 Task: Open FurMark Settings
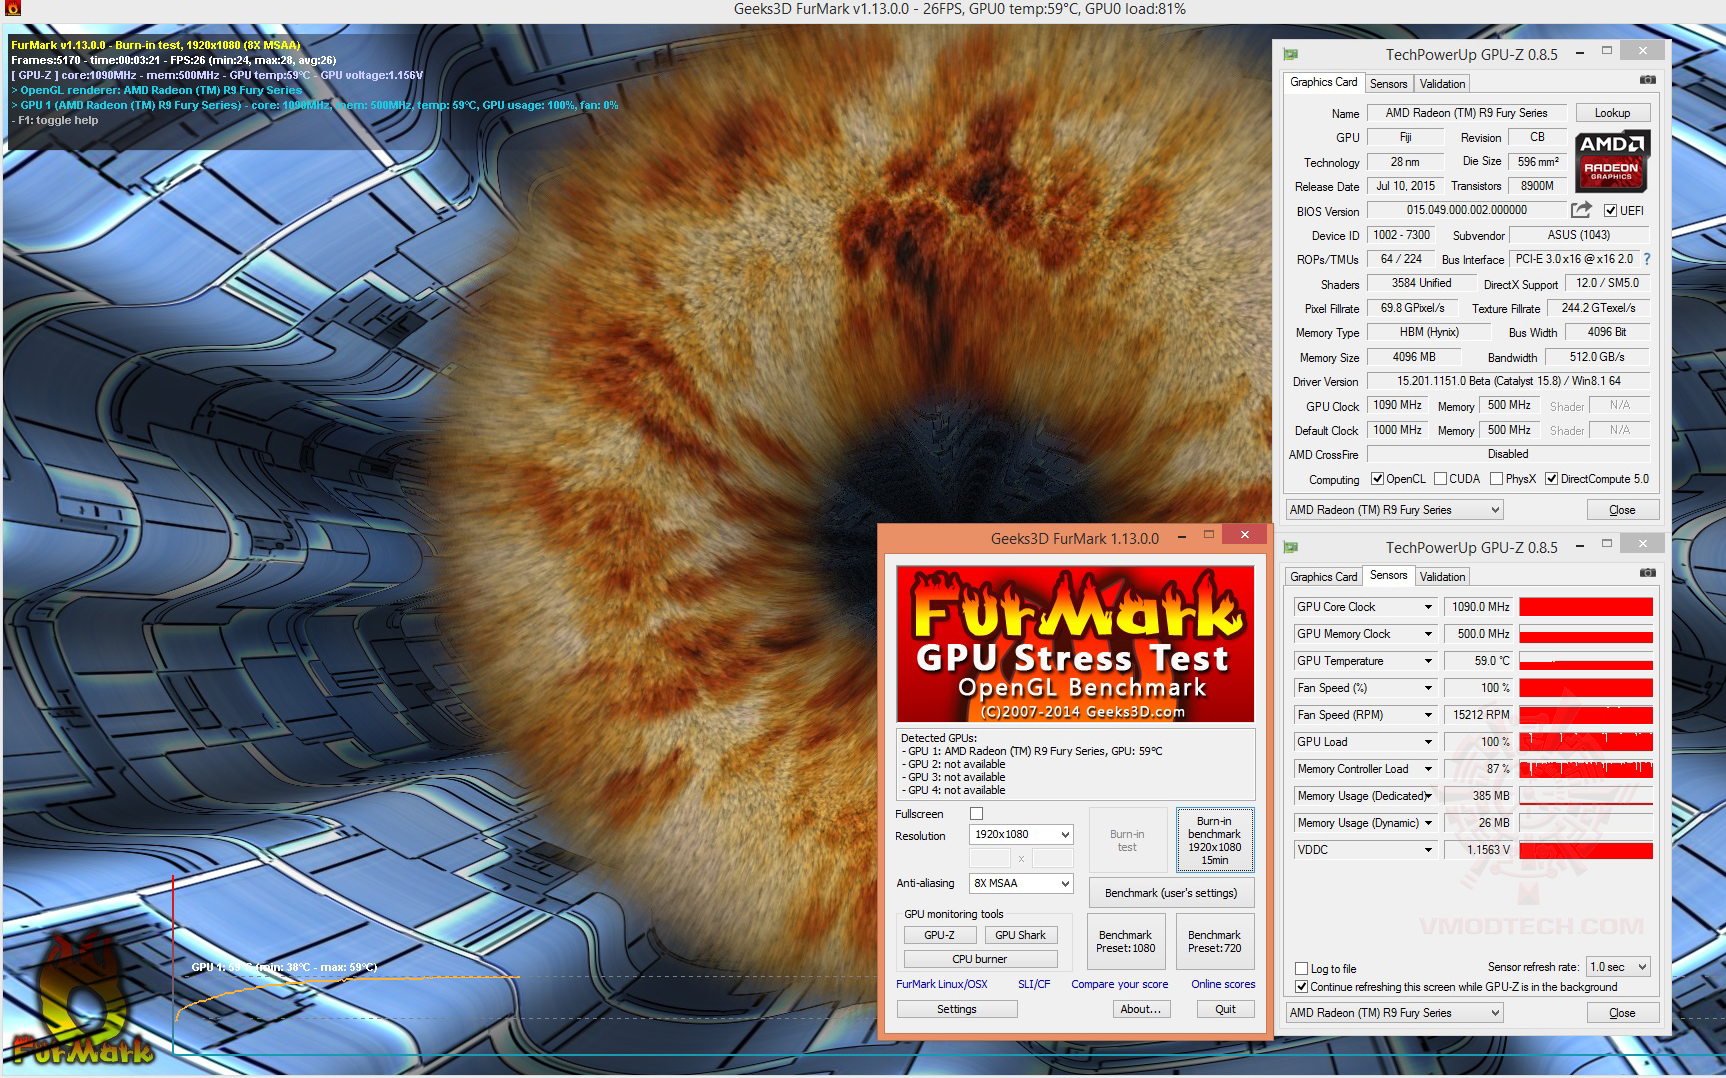[x=957, y=1009]
